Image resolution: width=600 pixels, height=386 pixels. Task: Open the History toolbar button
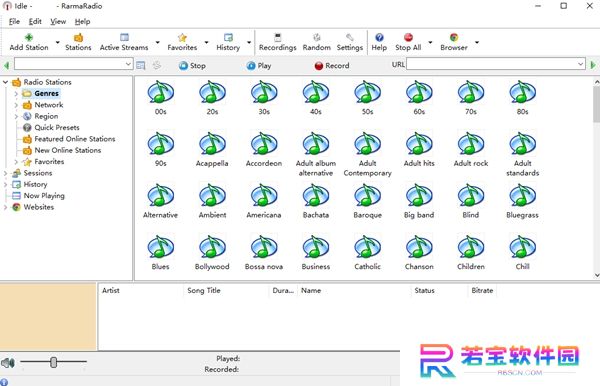click(228, 42)
